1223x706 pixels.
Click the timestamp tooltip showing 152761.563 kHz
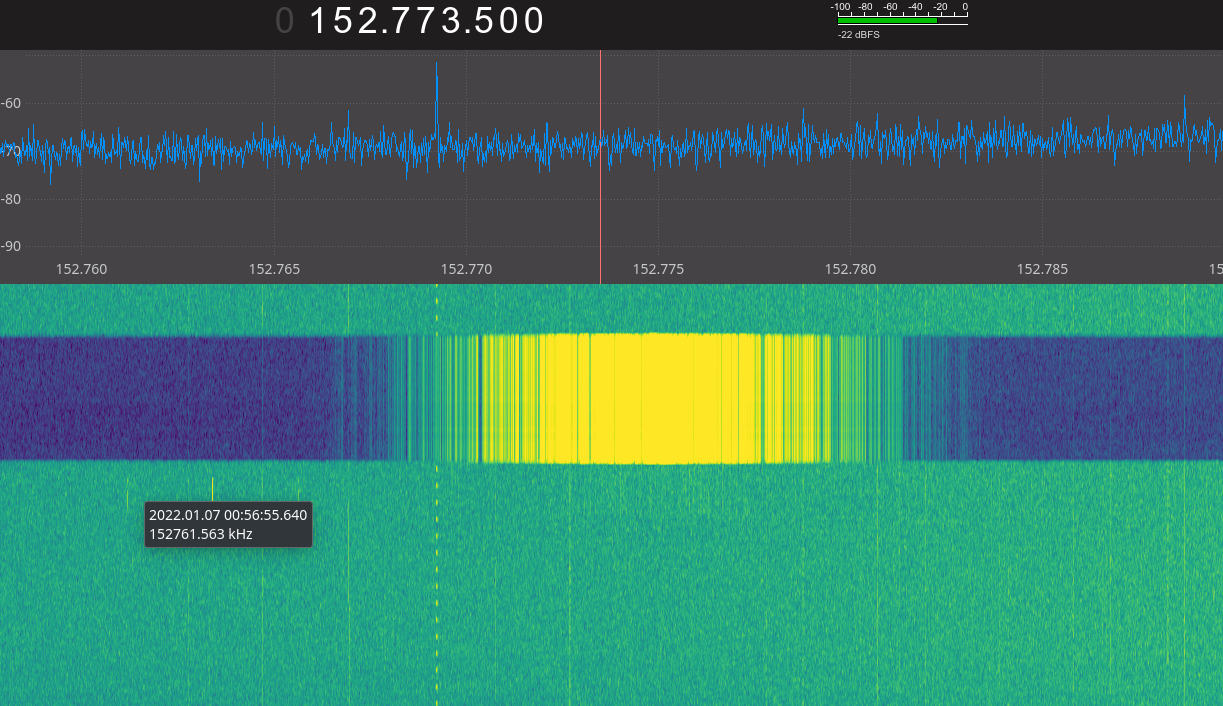coord(228,524)
